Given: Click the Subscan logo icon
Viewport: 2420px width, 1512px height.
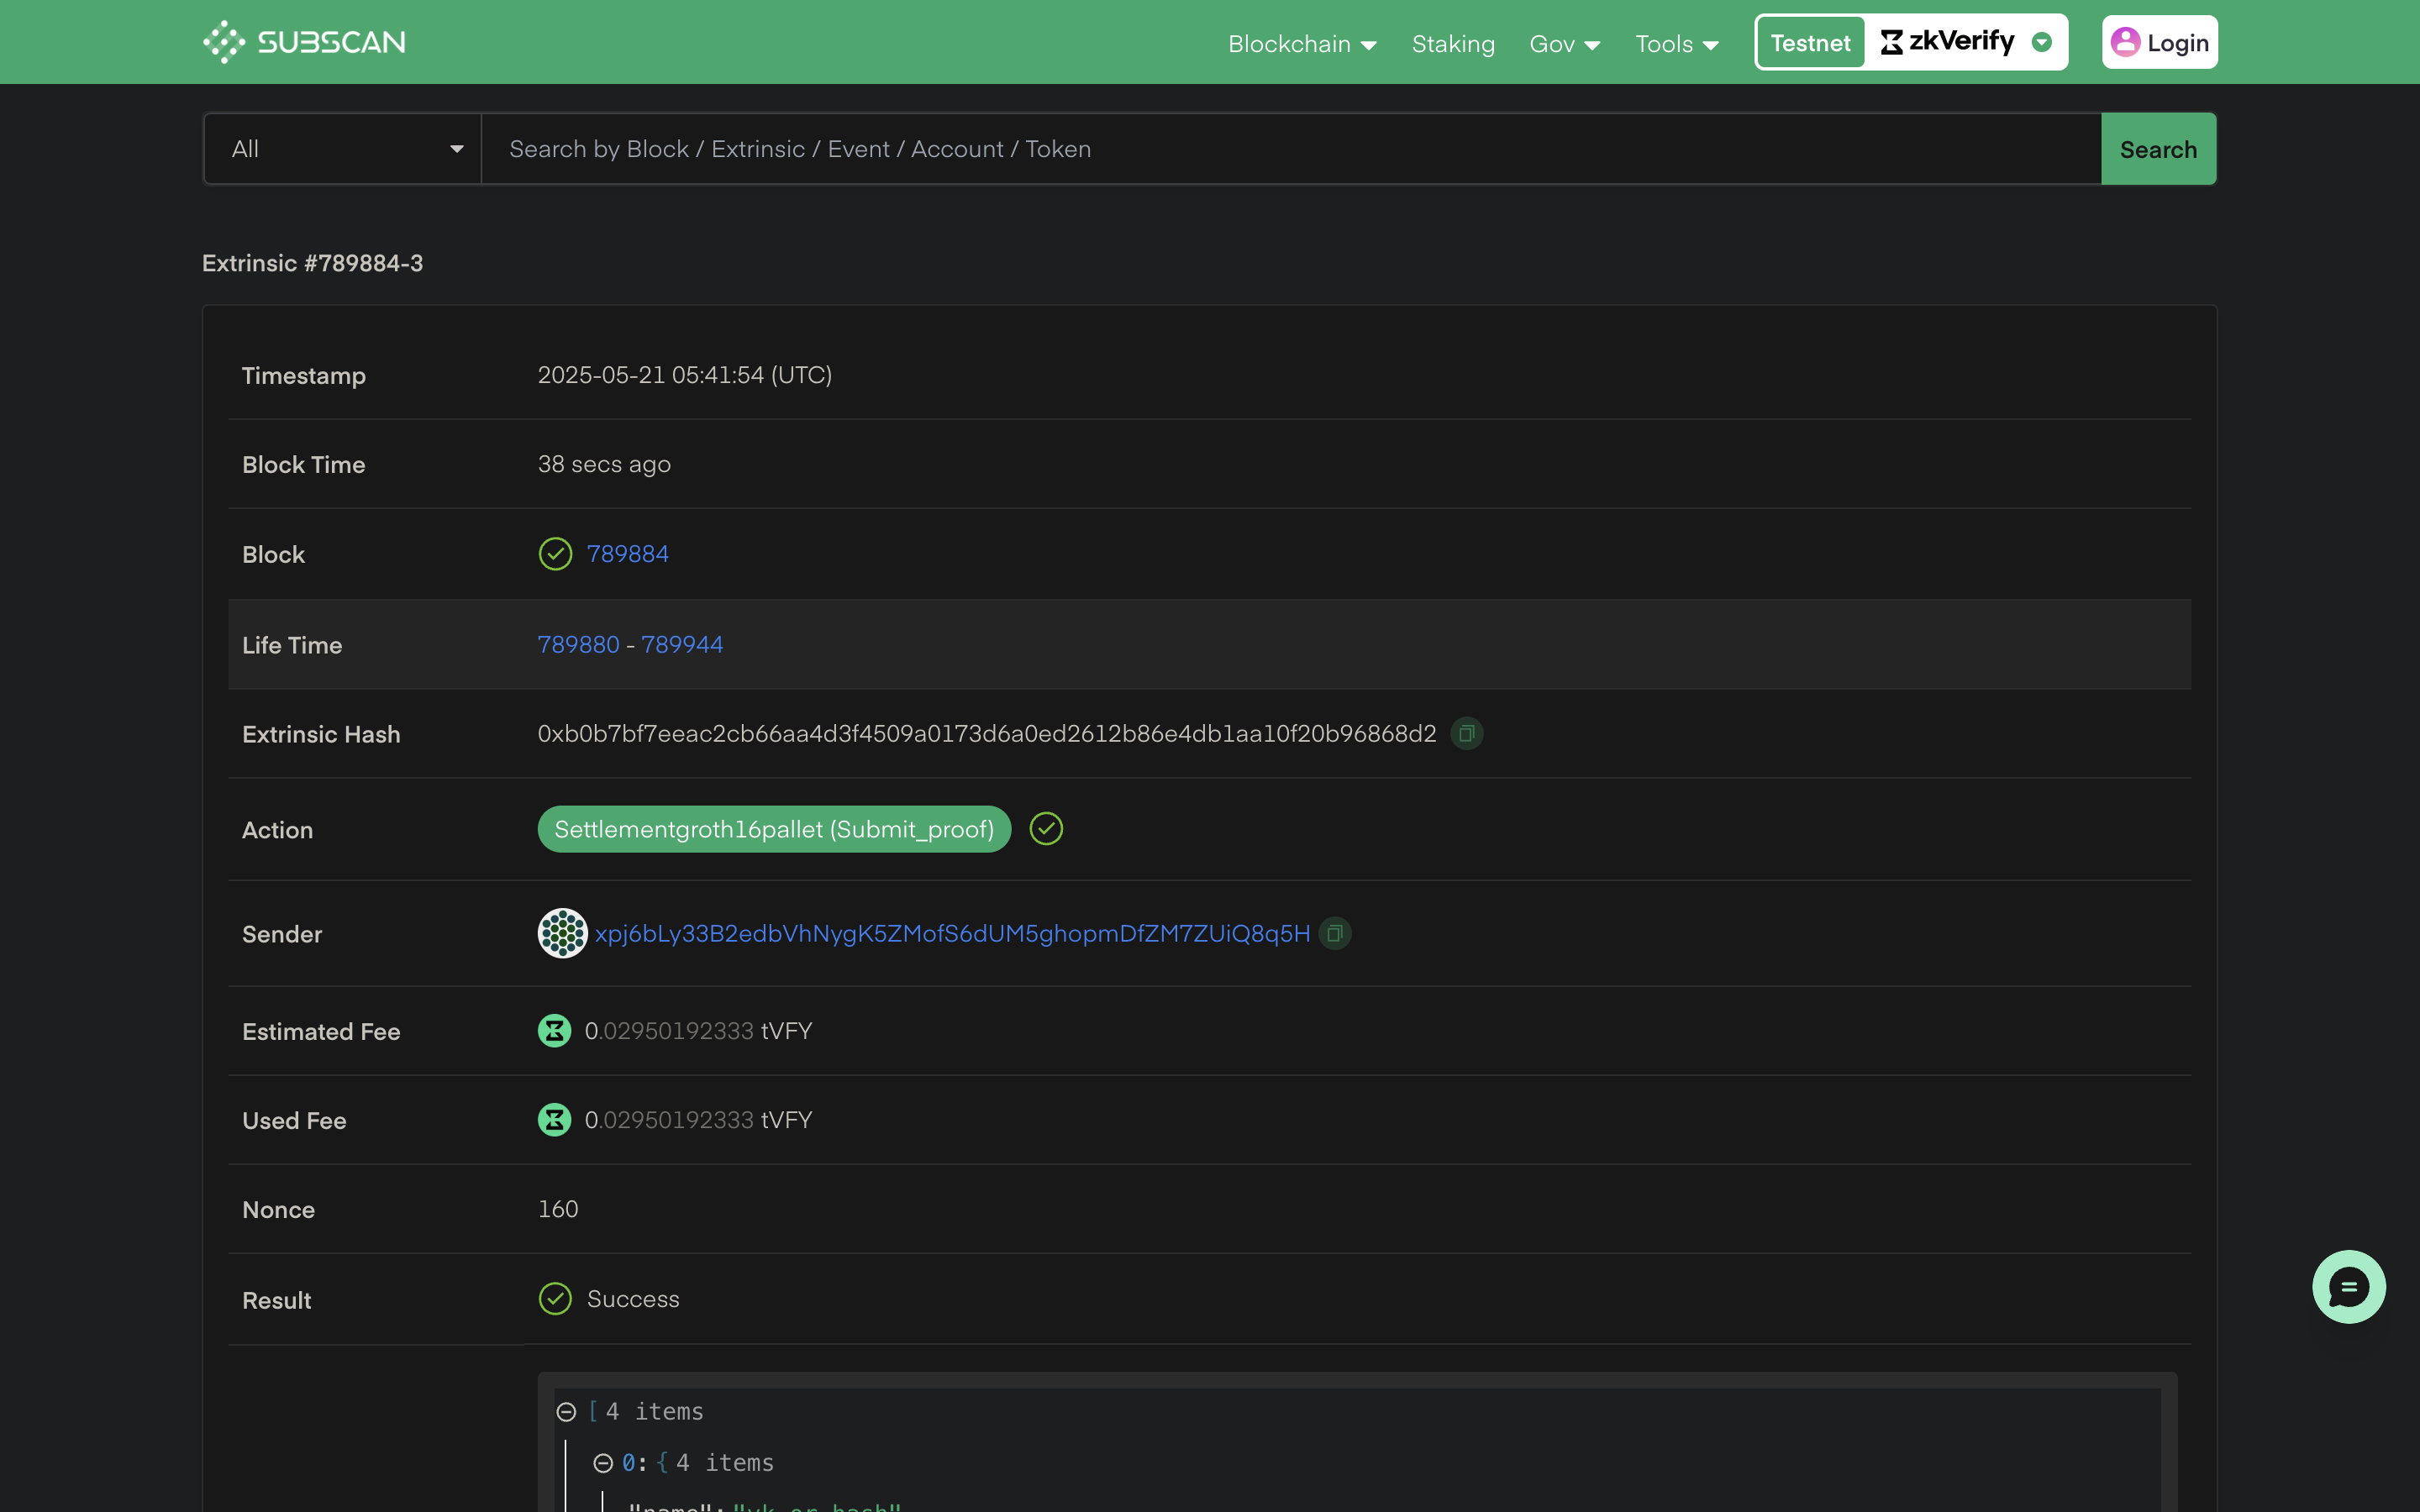Looking at the screenshot, I should 224,42.
